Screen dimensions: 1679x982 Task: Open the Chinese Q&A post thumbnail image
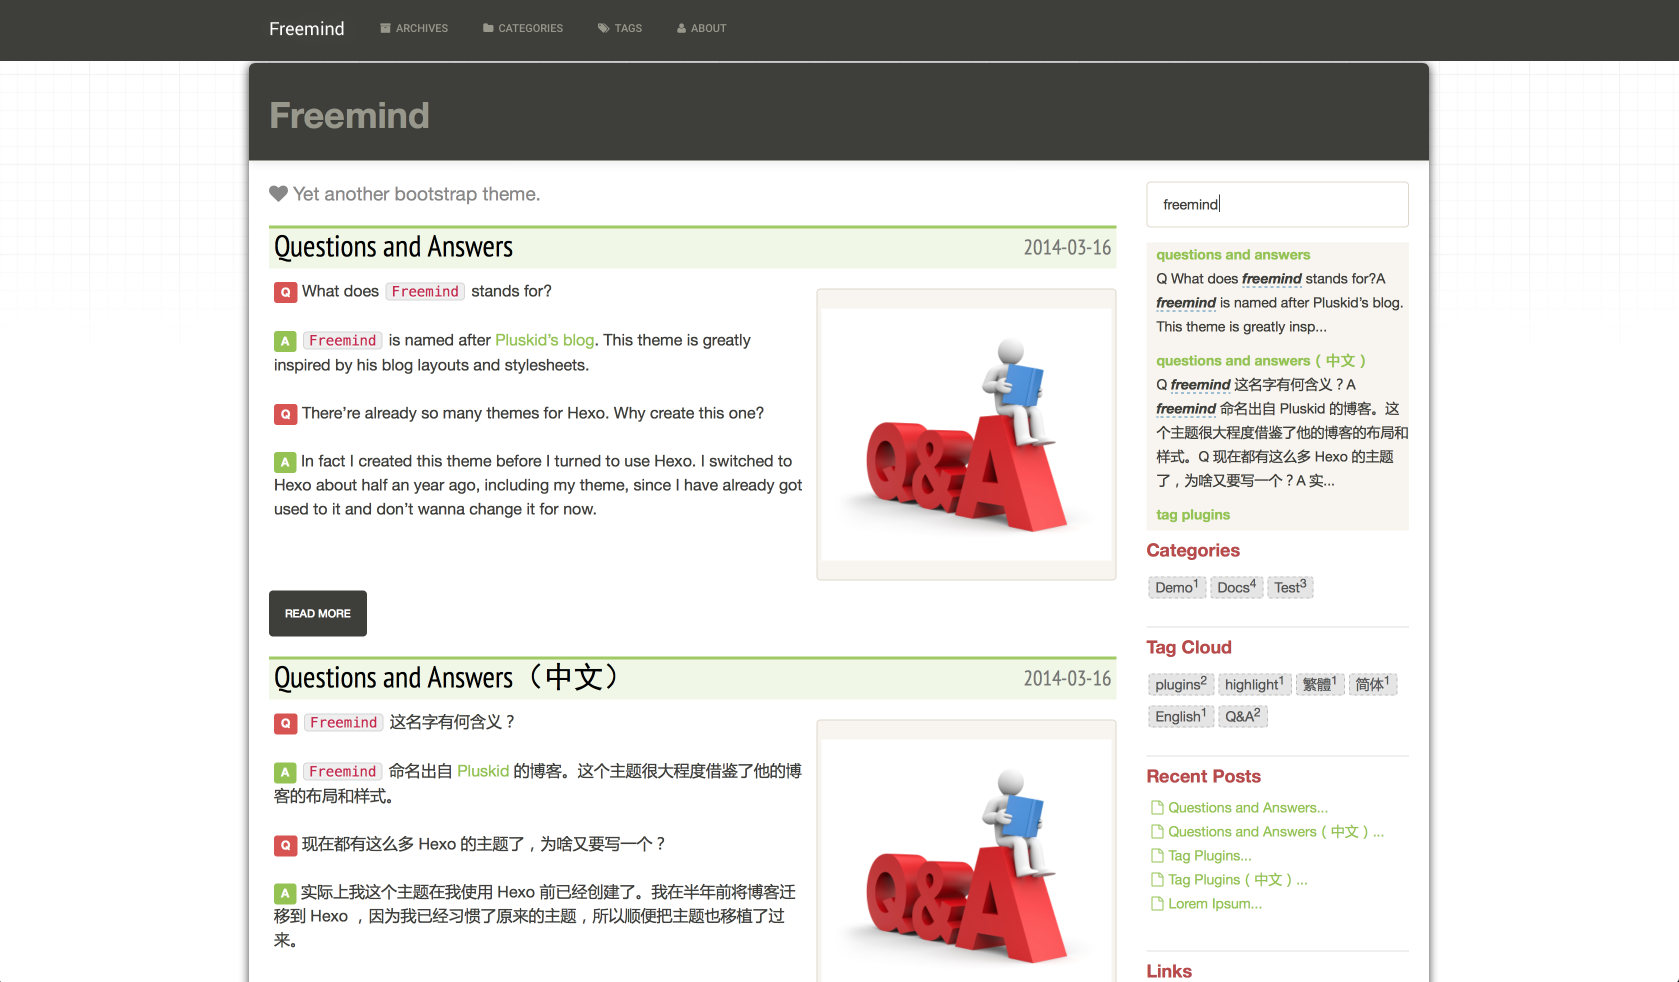(x=966, y=851)
